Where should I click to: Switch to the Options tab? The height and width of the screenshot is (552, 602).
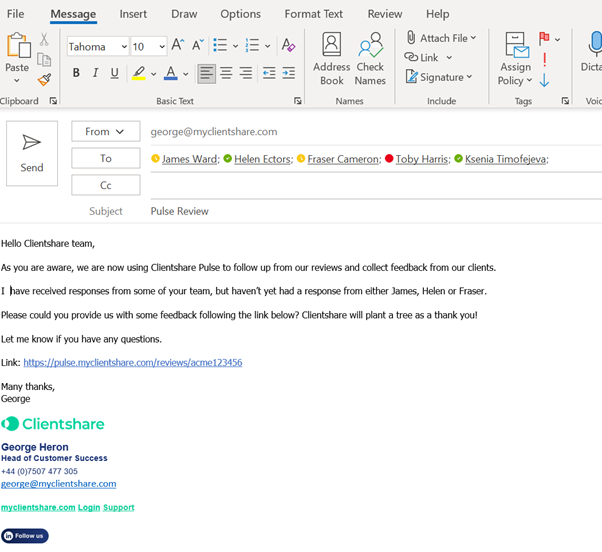(x=240, y=14)
